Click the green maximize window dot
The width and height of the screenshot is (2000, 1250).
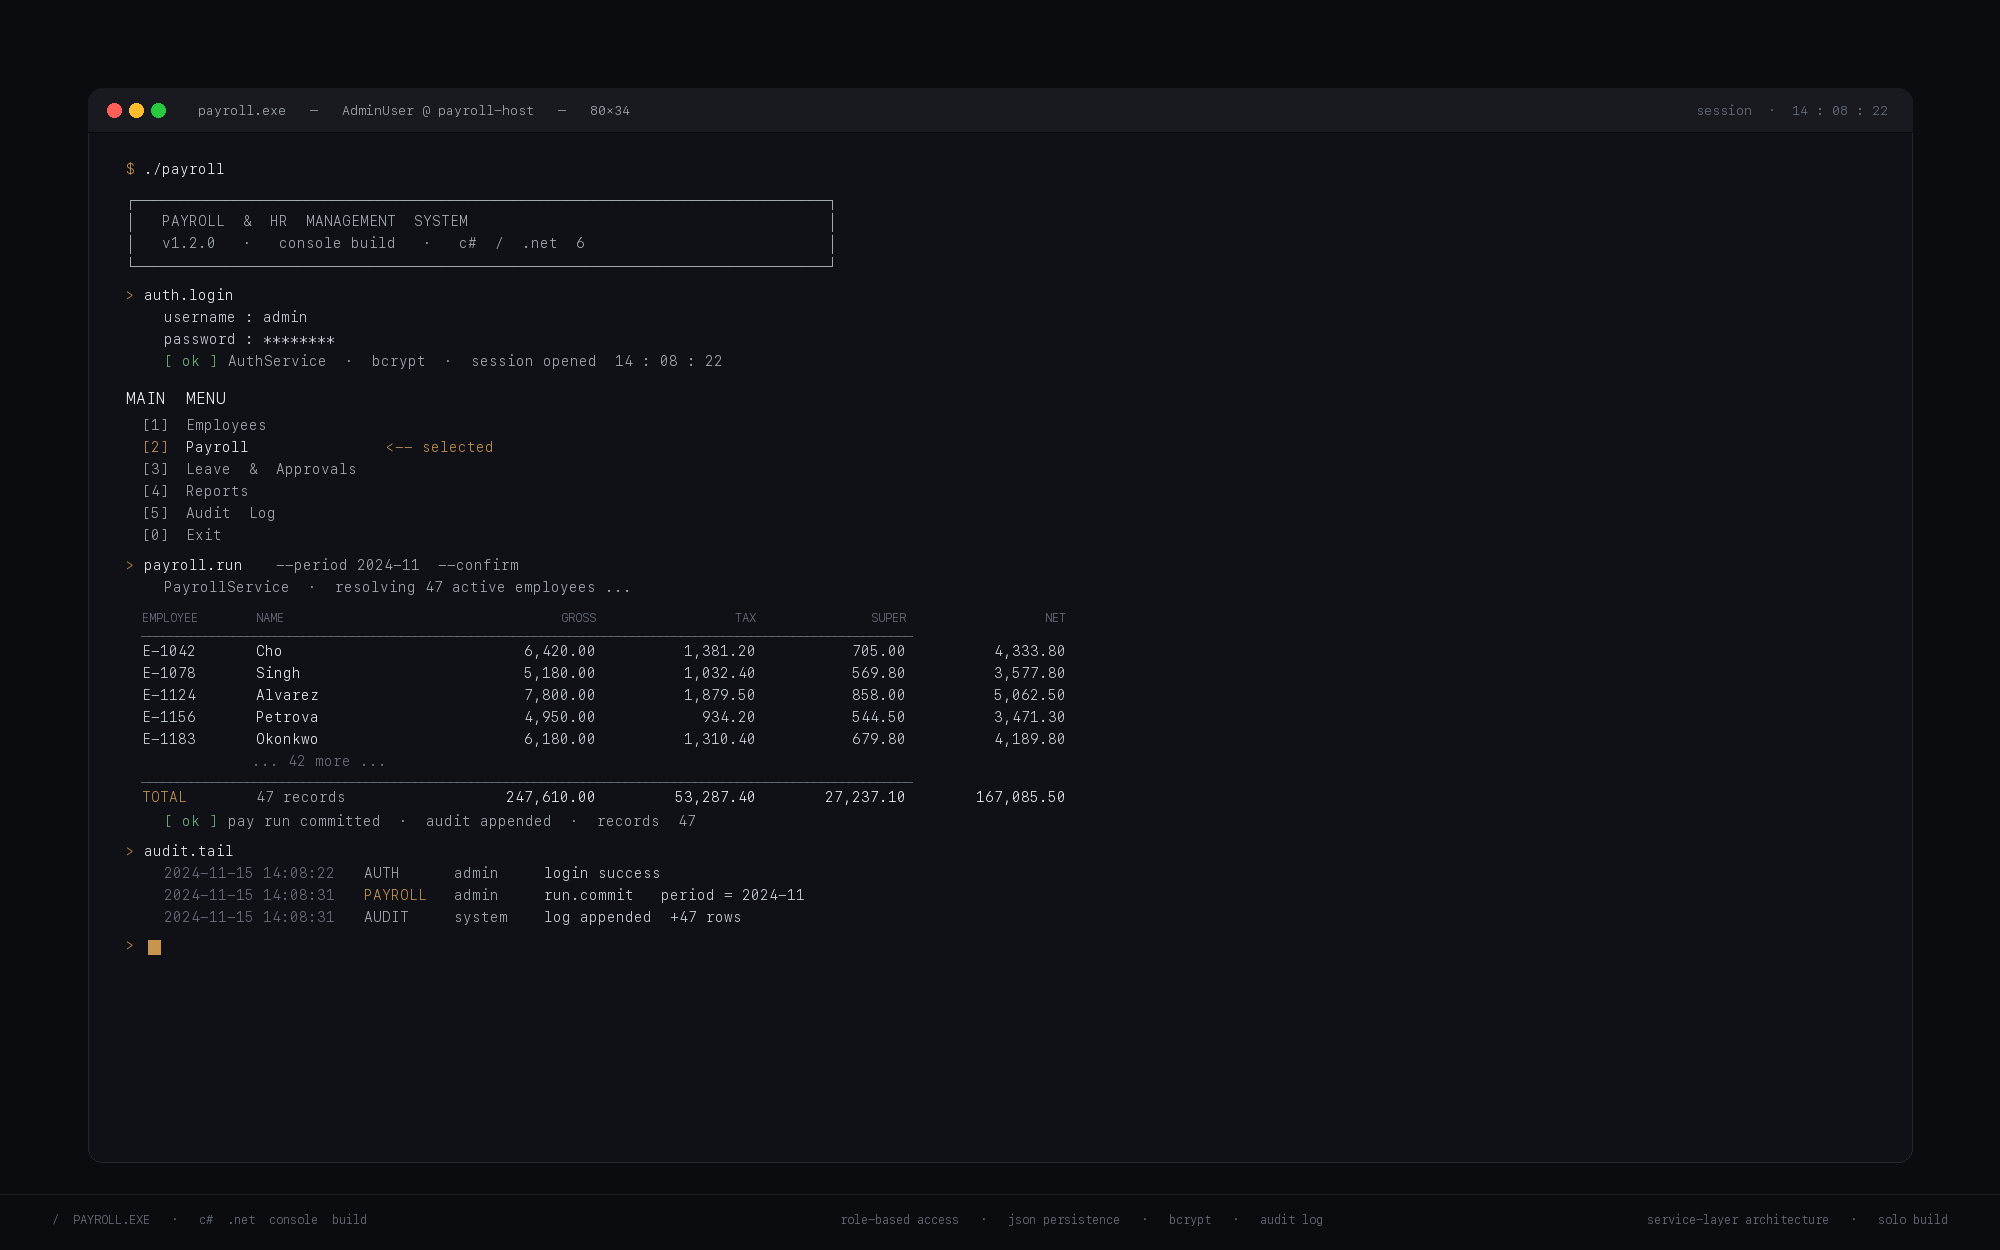[158, 111]
